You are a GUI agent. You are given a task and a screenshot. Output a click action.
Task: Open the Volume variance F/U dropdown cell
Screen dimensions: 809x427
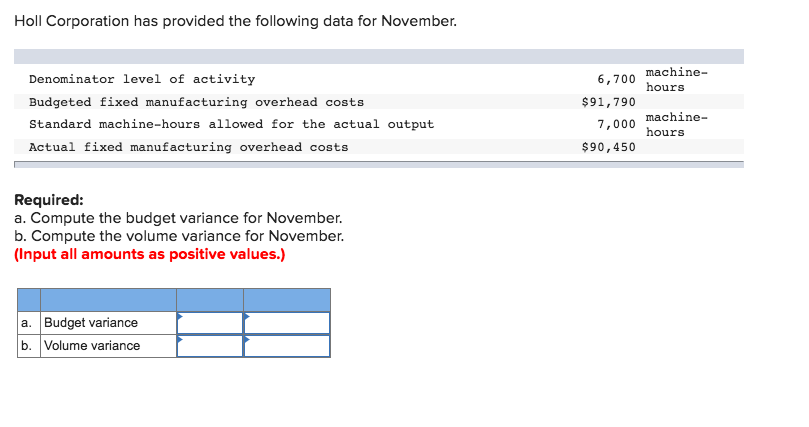[287, 346]
